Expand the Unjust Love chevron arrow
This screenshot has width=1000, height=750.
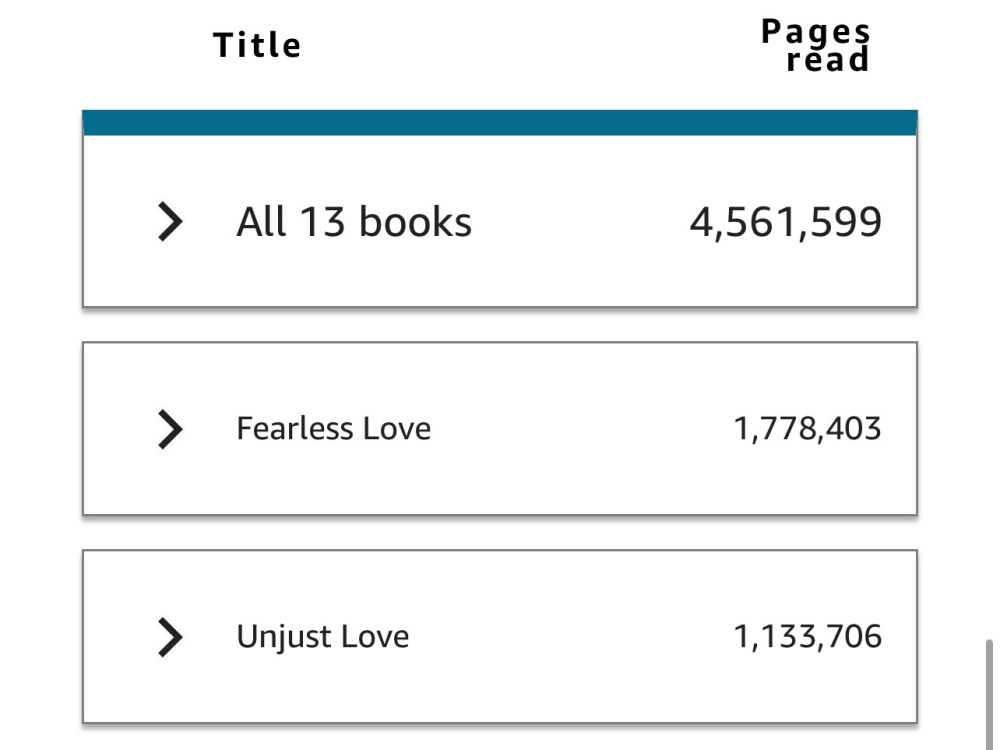point(170,636)
